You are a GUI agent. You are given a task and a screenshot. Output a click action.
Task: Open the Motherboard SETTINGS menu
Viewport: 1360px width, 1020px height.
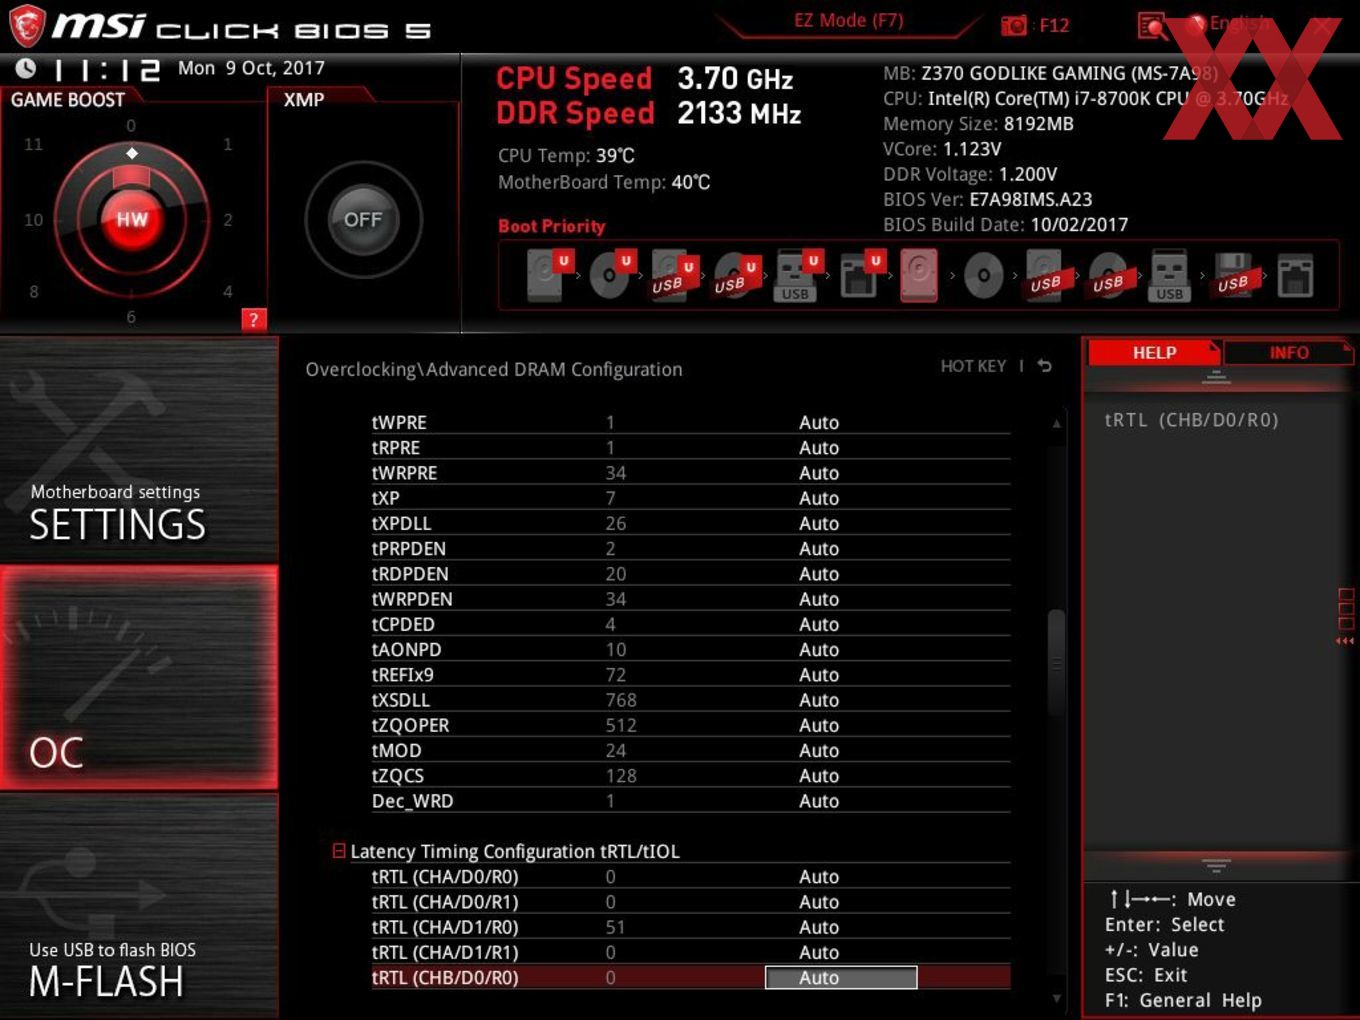click(139, 449)
